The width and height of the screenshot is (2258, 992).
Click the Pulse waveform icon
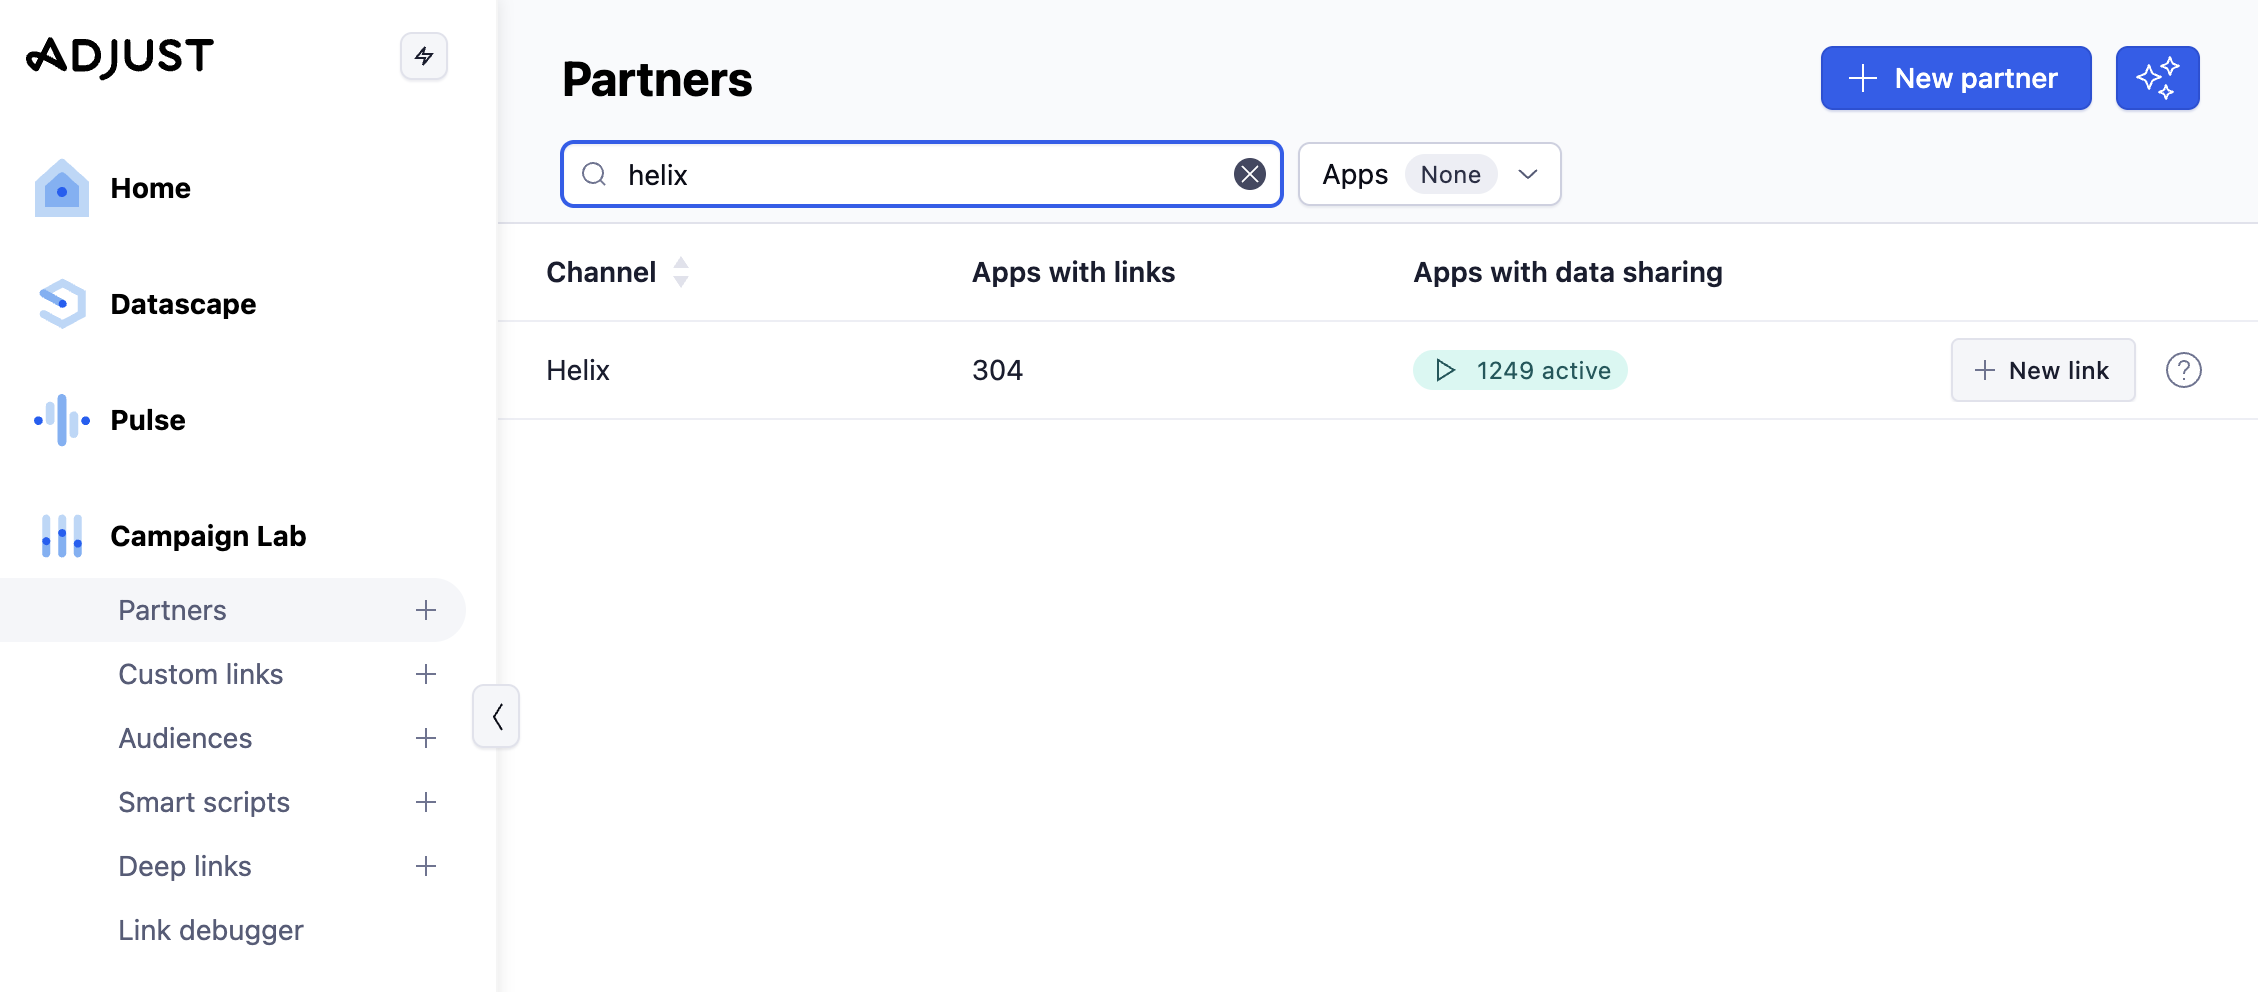click(x=62, y=420)
